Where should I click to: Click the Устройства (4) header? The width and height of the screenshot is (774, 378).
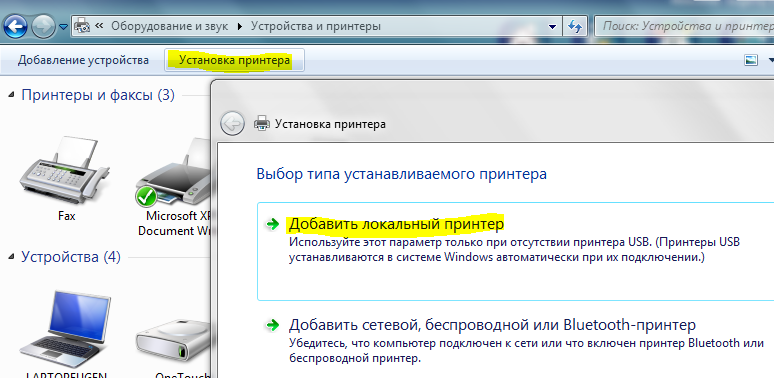point(71,257)
